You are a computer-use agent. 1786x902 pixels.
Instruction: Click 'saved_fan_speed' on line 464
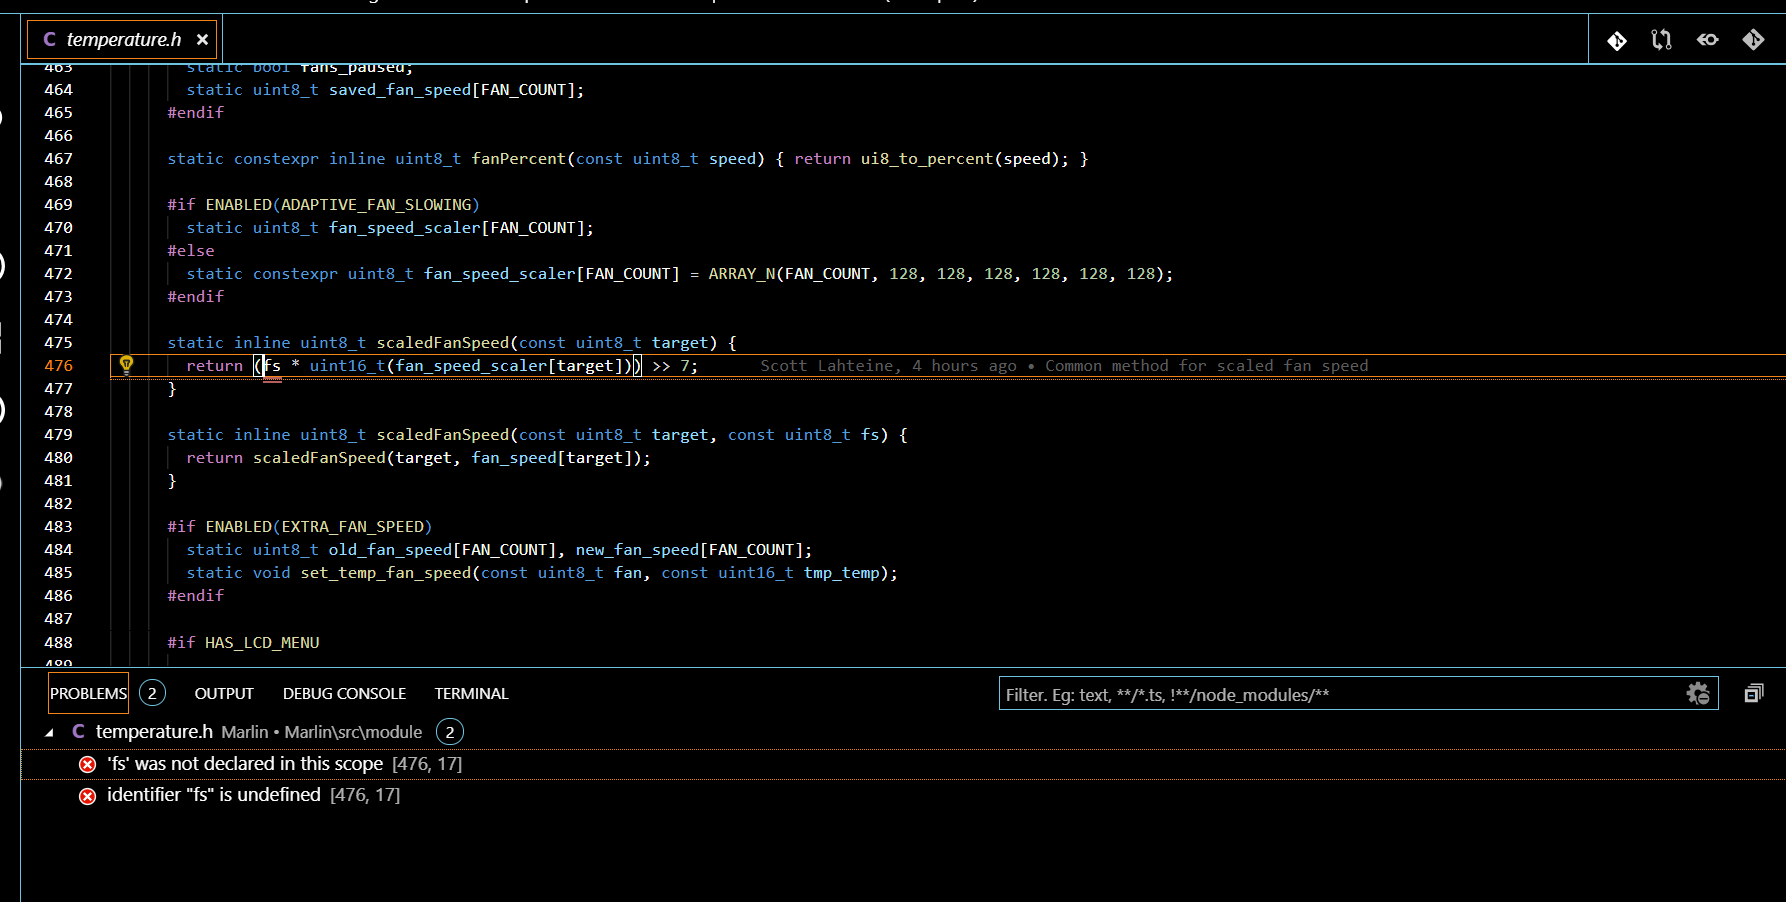(400, 90)
